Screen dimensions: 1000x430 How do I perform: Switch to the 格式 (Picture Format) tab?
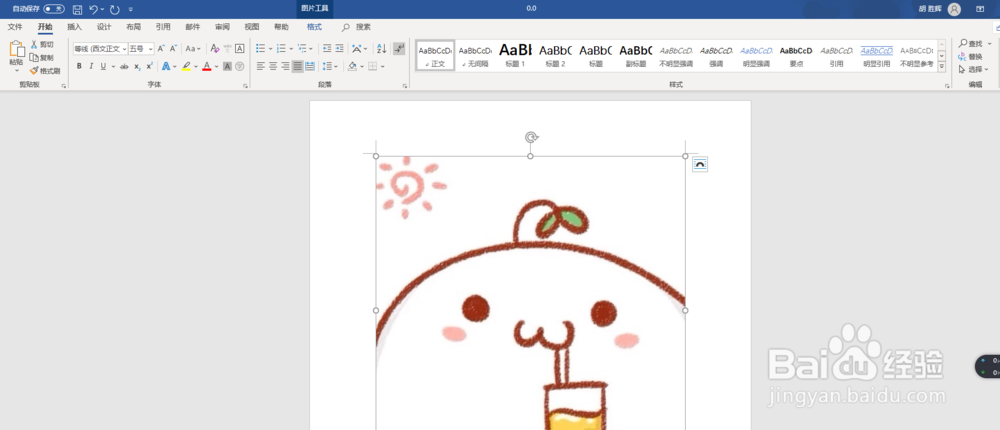[314, 27]
